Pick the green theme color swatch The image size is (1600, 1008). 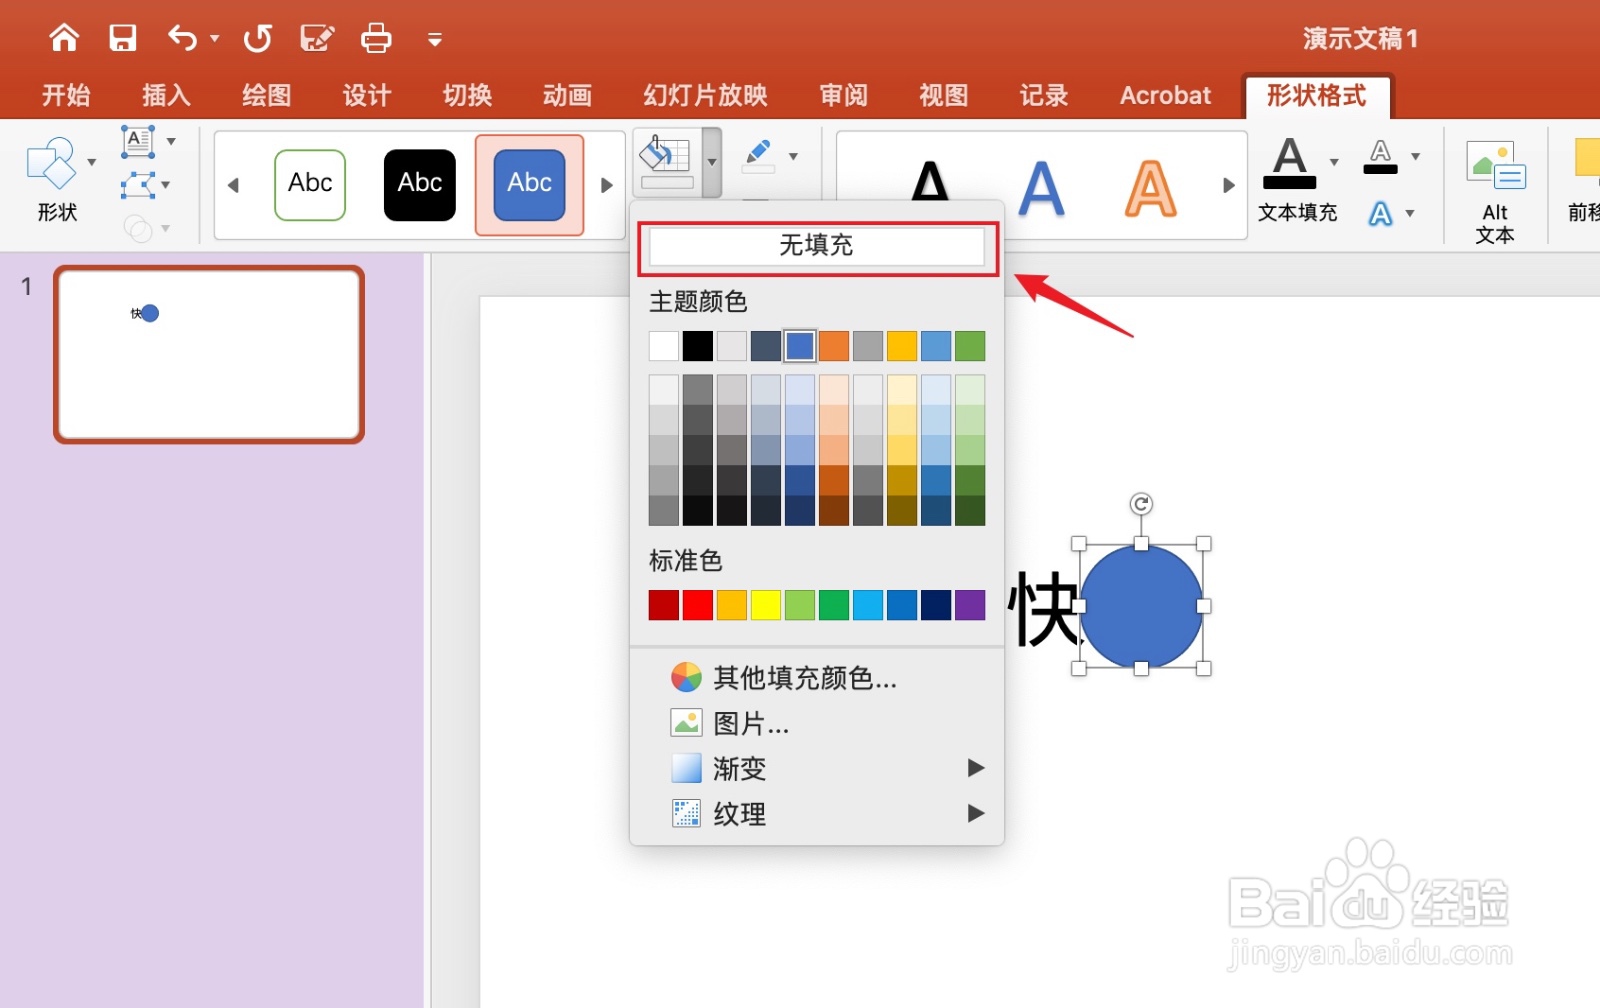point(970,346)
